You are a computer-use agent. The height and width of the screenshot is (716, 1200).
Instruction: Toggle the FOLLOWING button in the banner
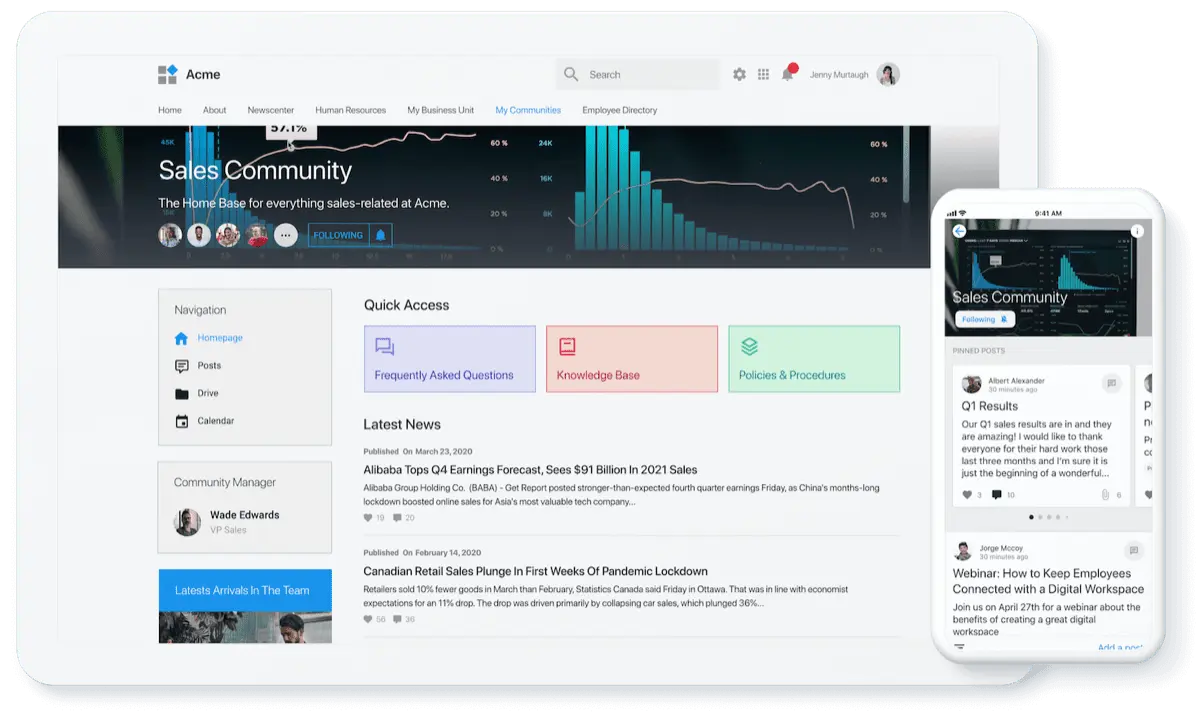(x=338, y=235)
